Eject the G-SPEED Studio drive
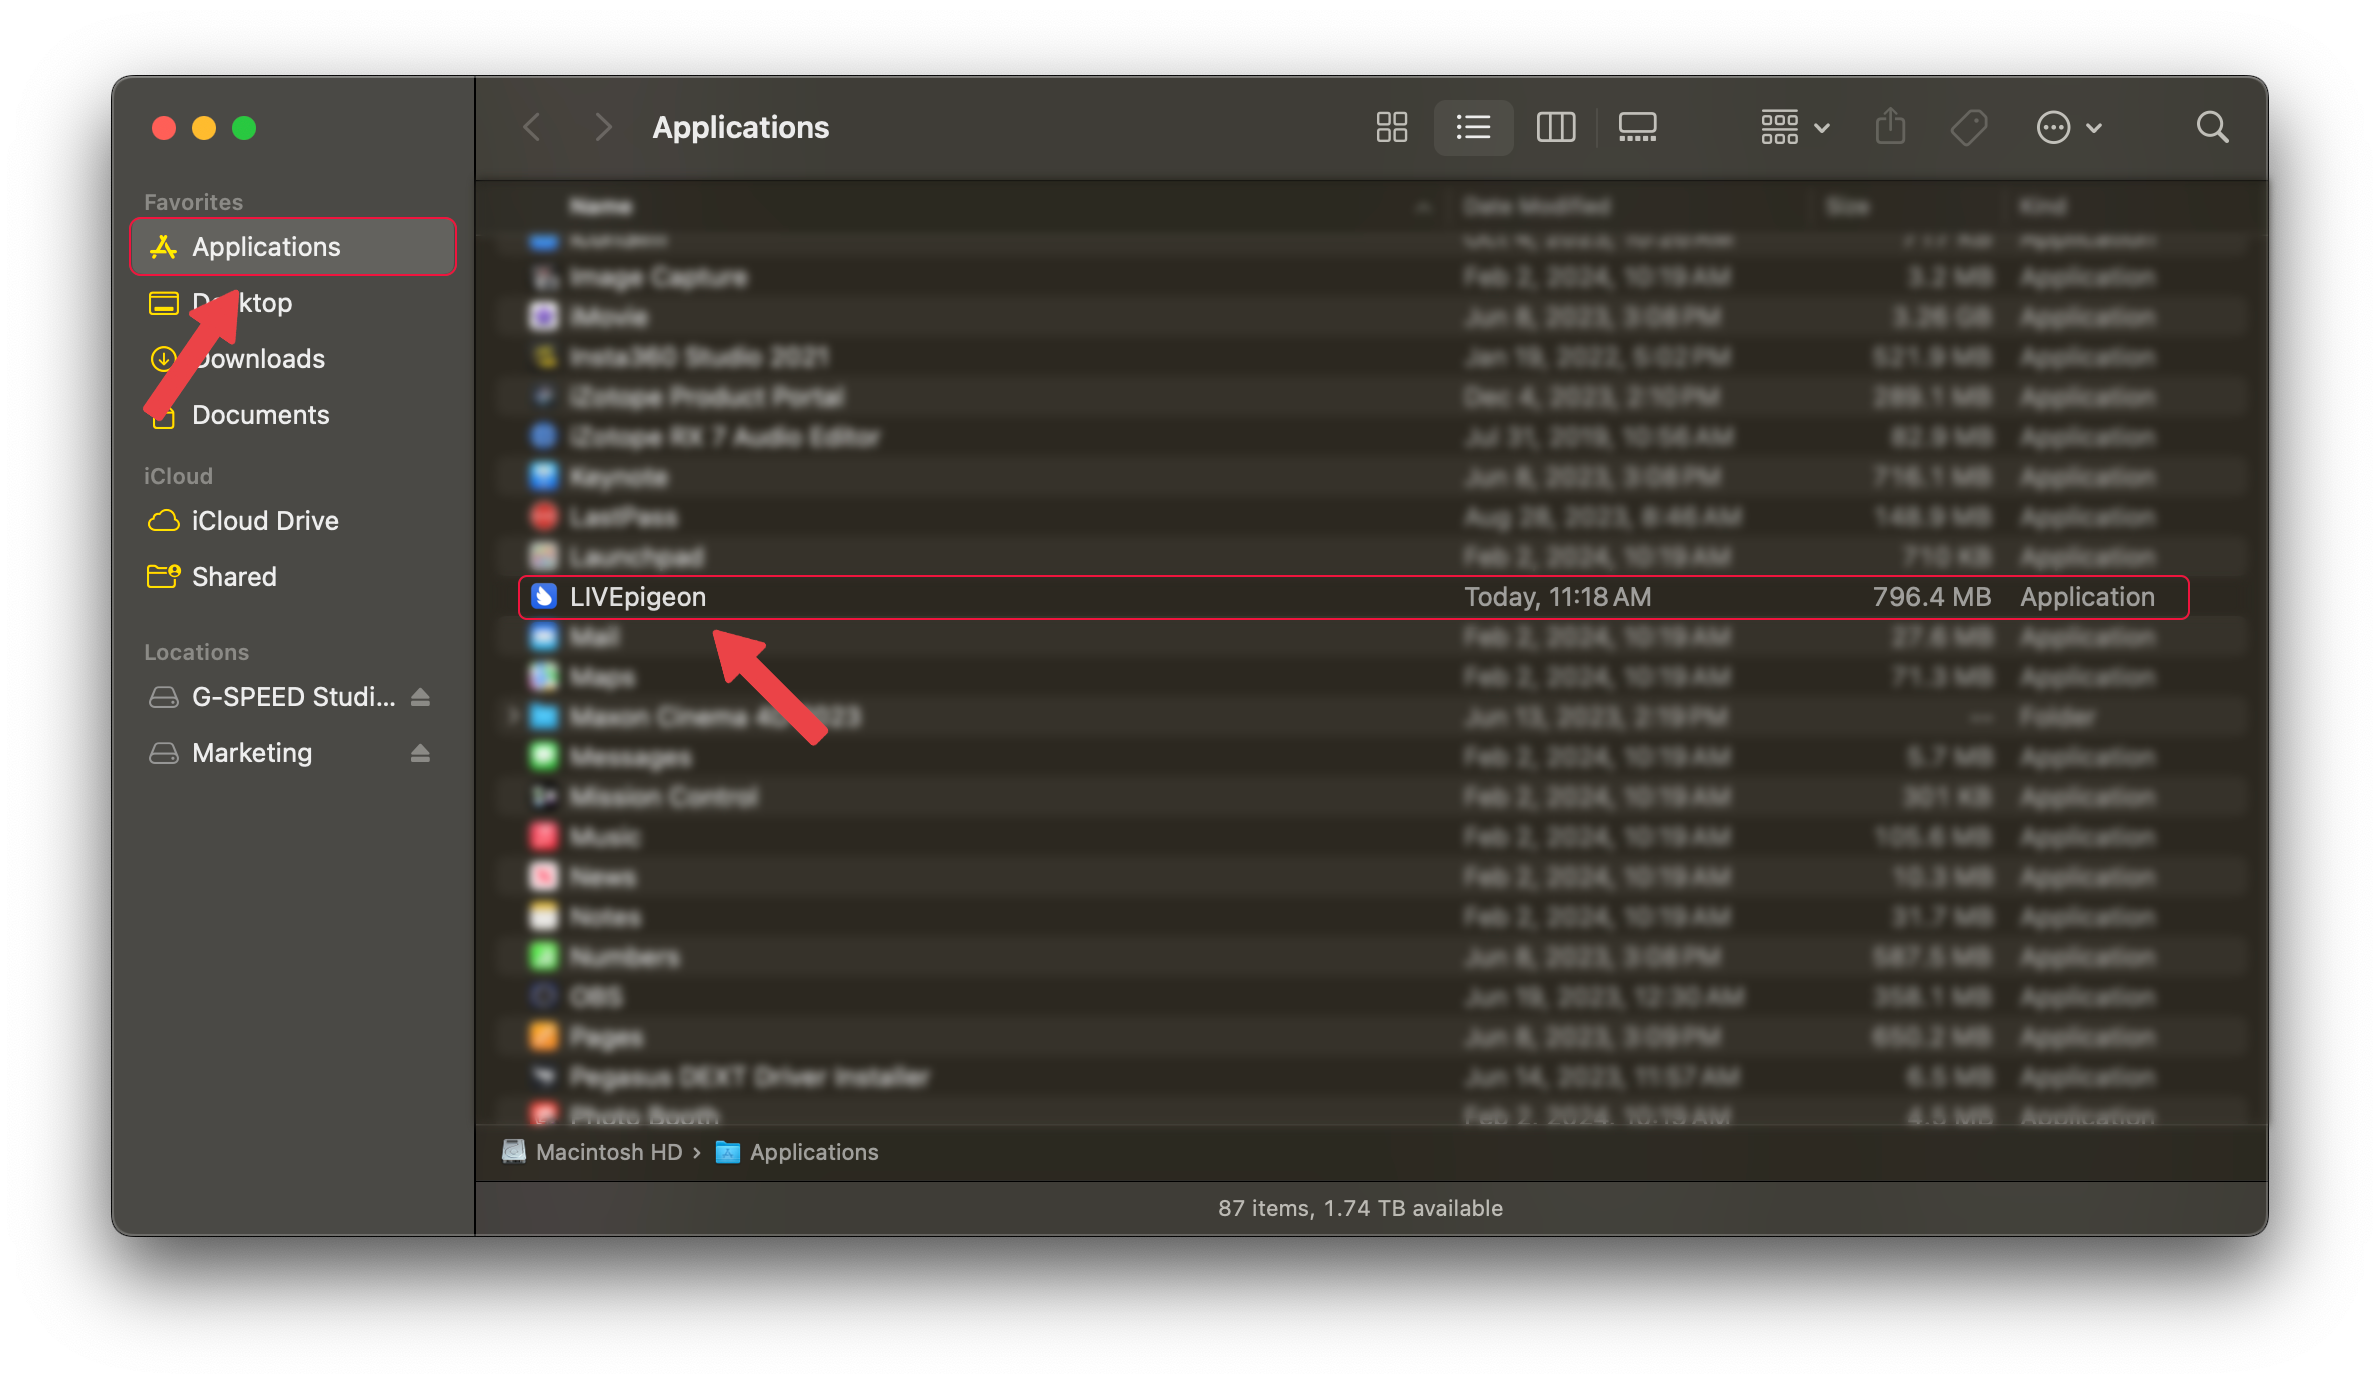This screenshot has height=1384, width=2380. pos(420,697)
